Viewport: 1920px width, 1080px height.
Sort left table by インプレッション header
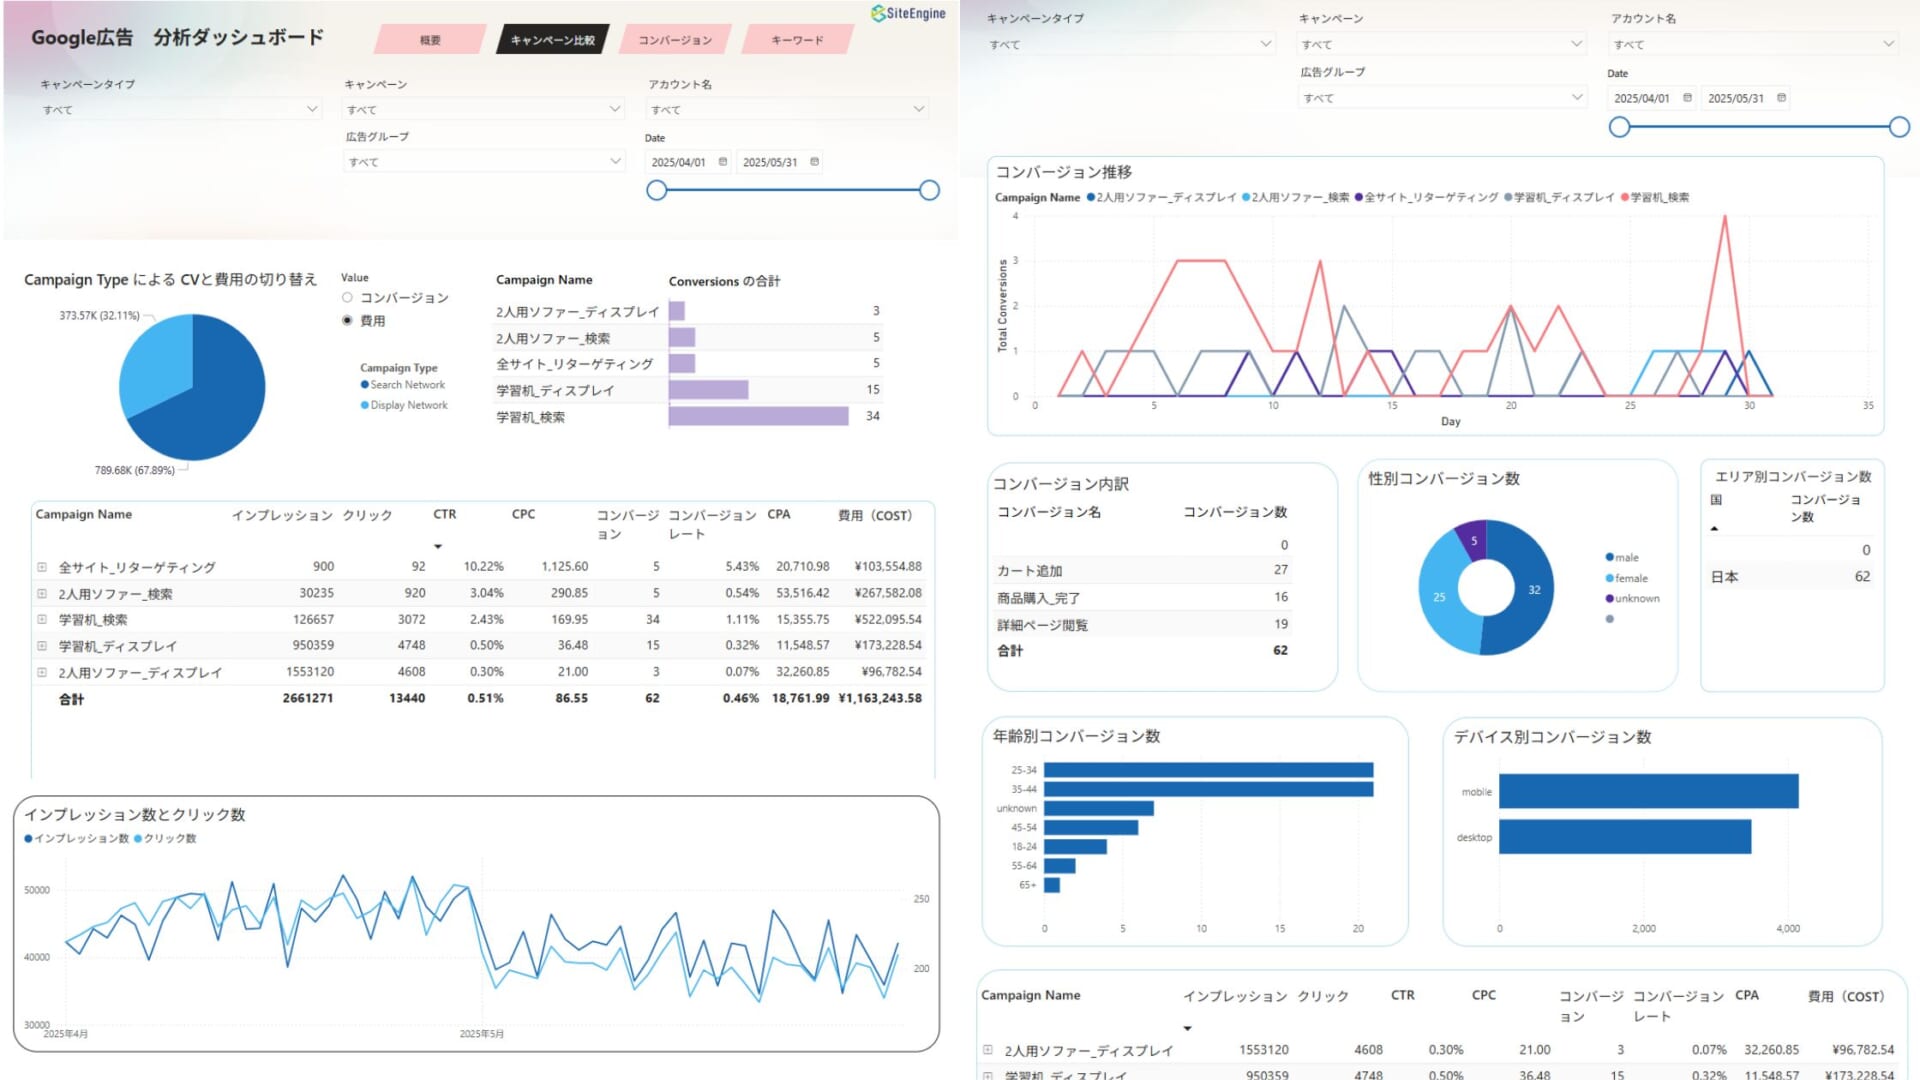coord(282,516)
